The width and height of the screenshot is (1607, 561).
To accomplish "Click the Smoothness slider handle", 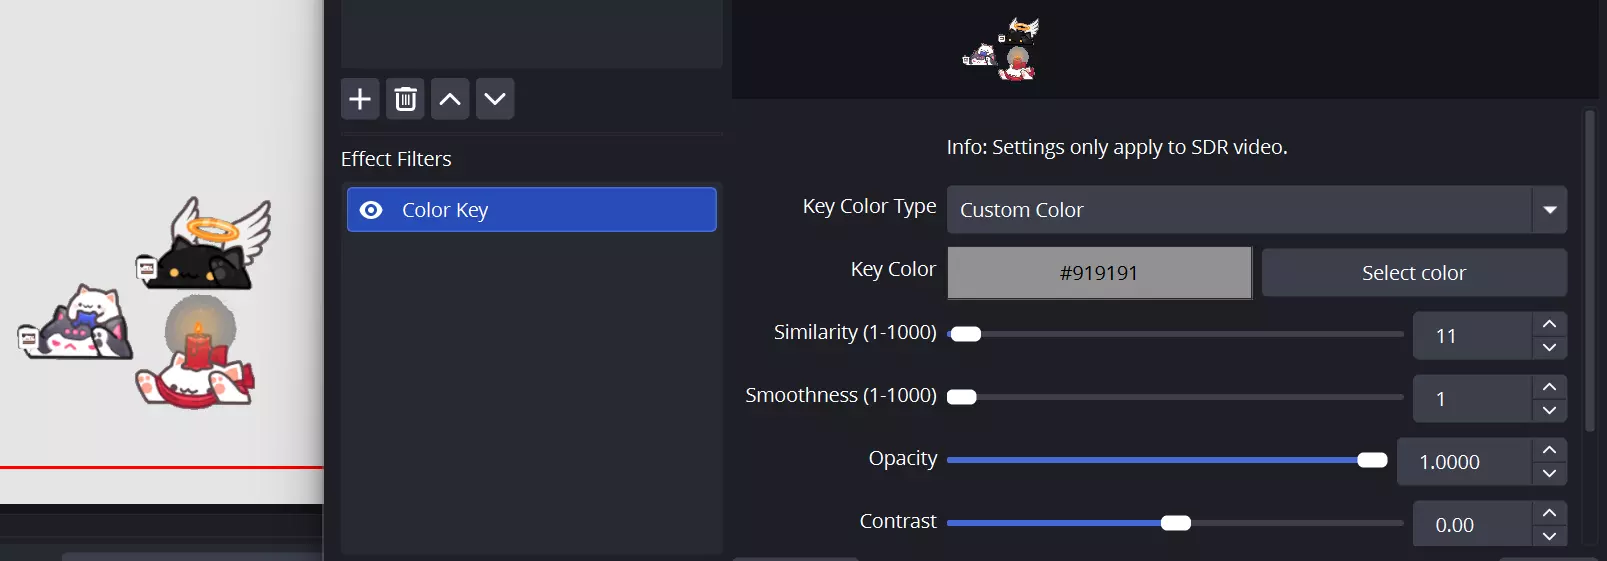I will point(962,397).
